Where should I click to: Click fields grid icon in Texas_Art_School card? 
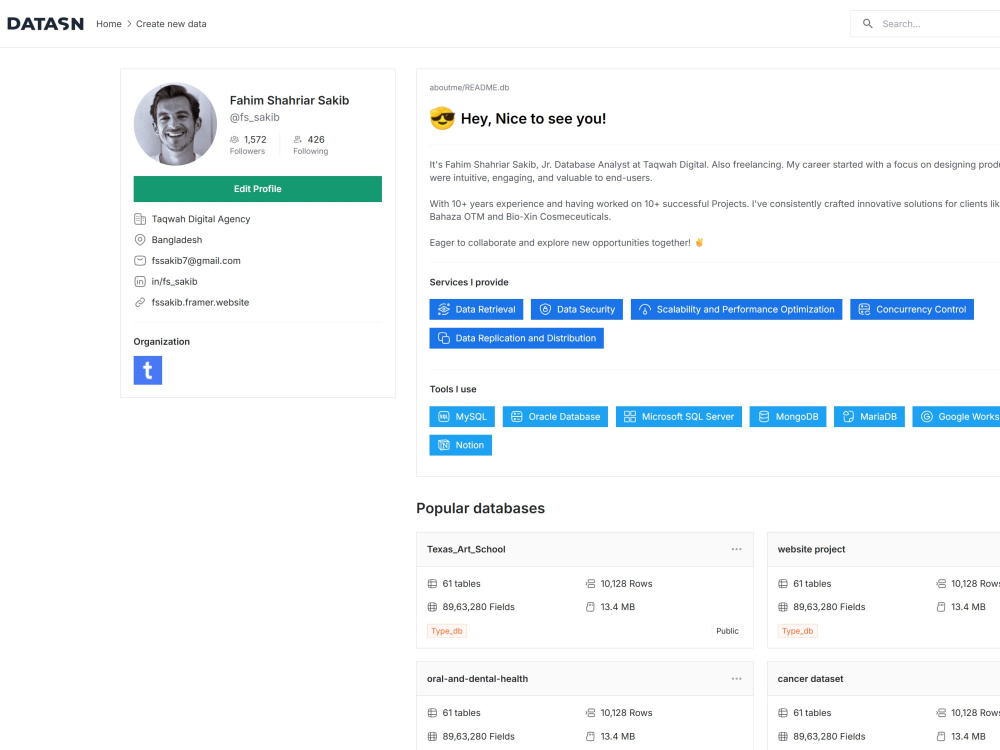coord(432,607)
